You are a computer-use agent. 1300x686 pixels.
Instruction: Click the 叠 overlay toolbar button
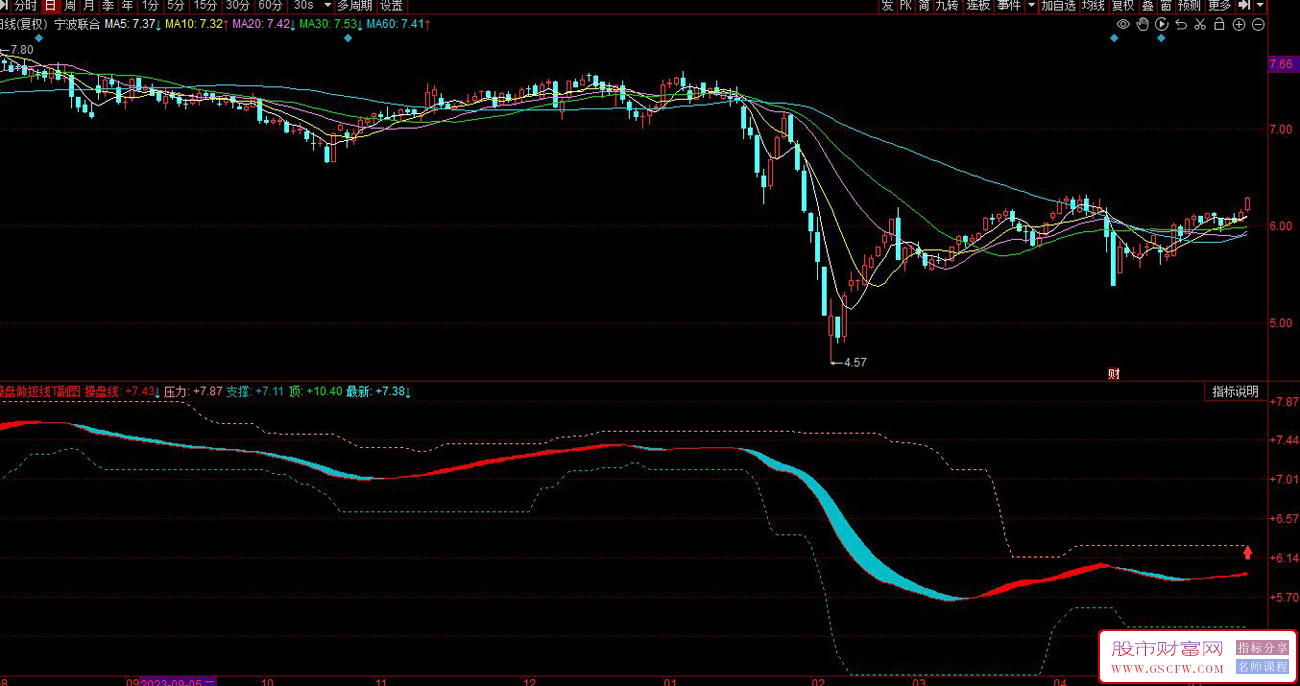1148,5
